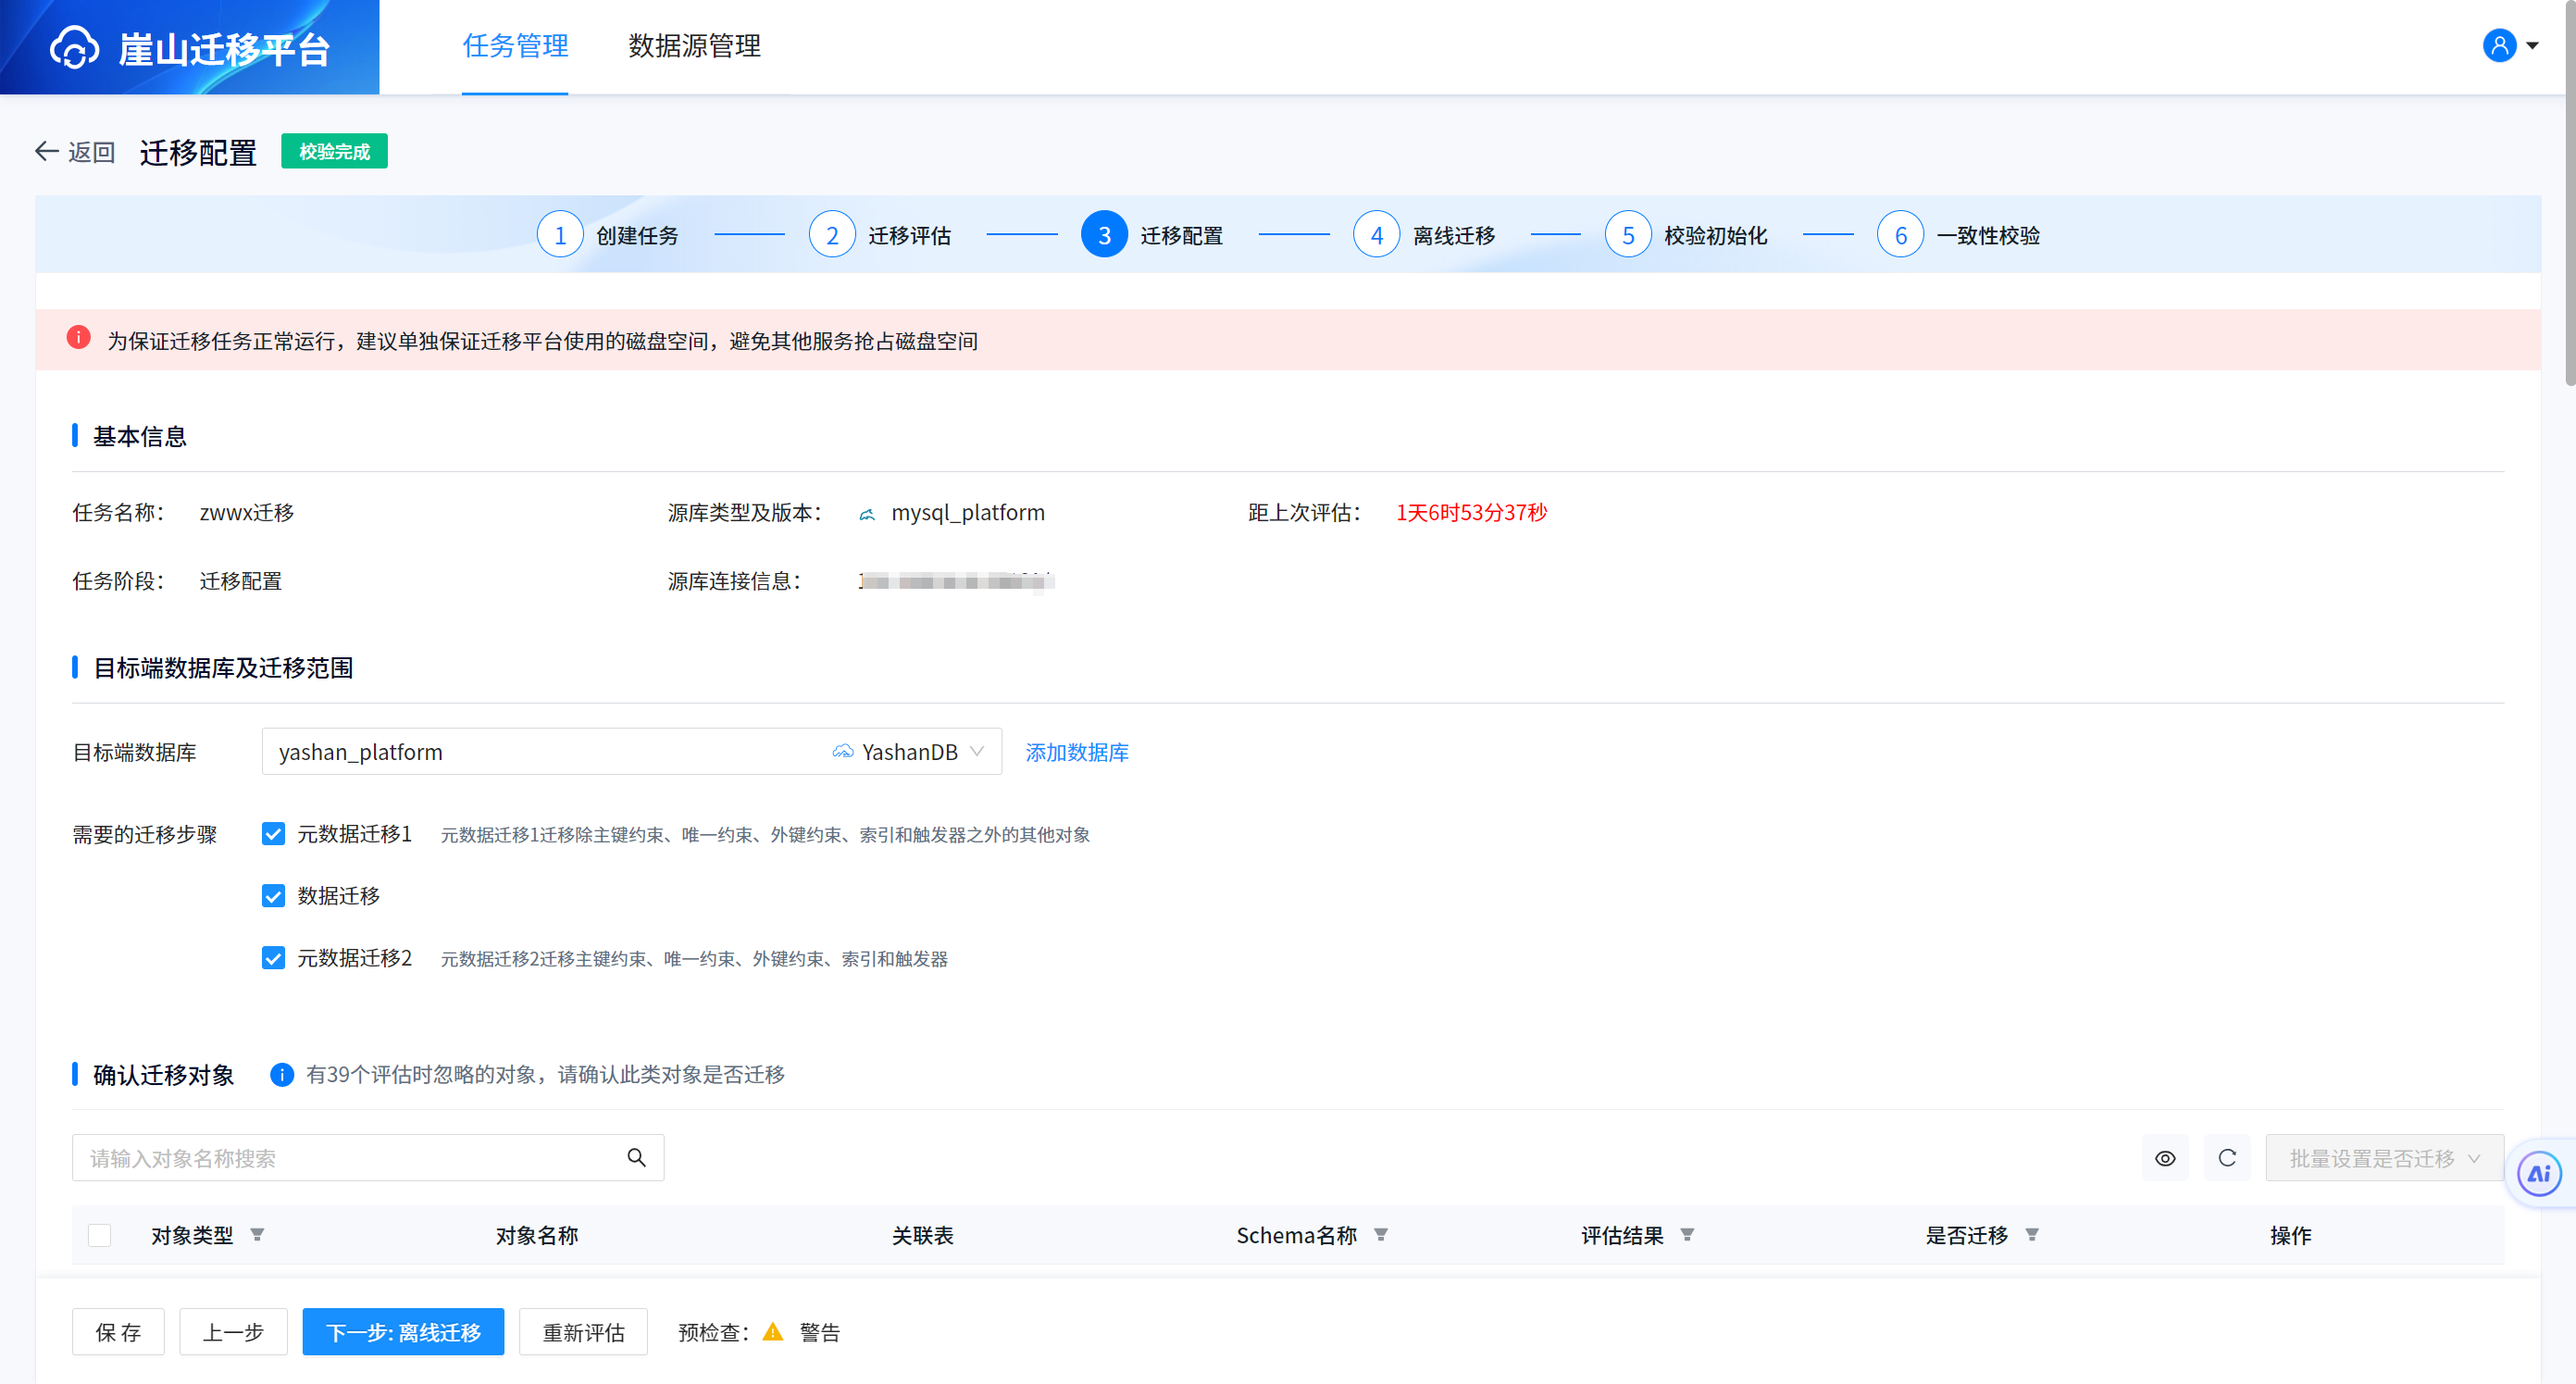Screen dimensions: 2576x1384
Task: Uncheck the 元数据迁移1 checkbox
Action: pos(273,834)
